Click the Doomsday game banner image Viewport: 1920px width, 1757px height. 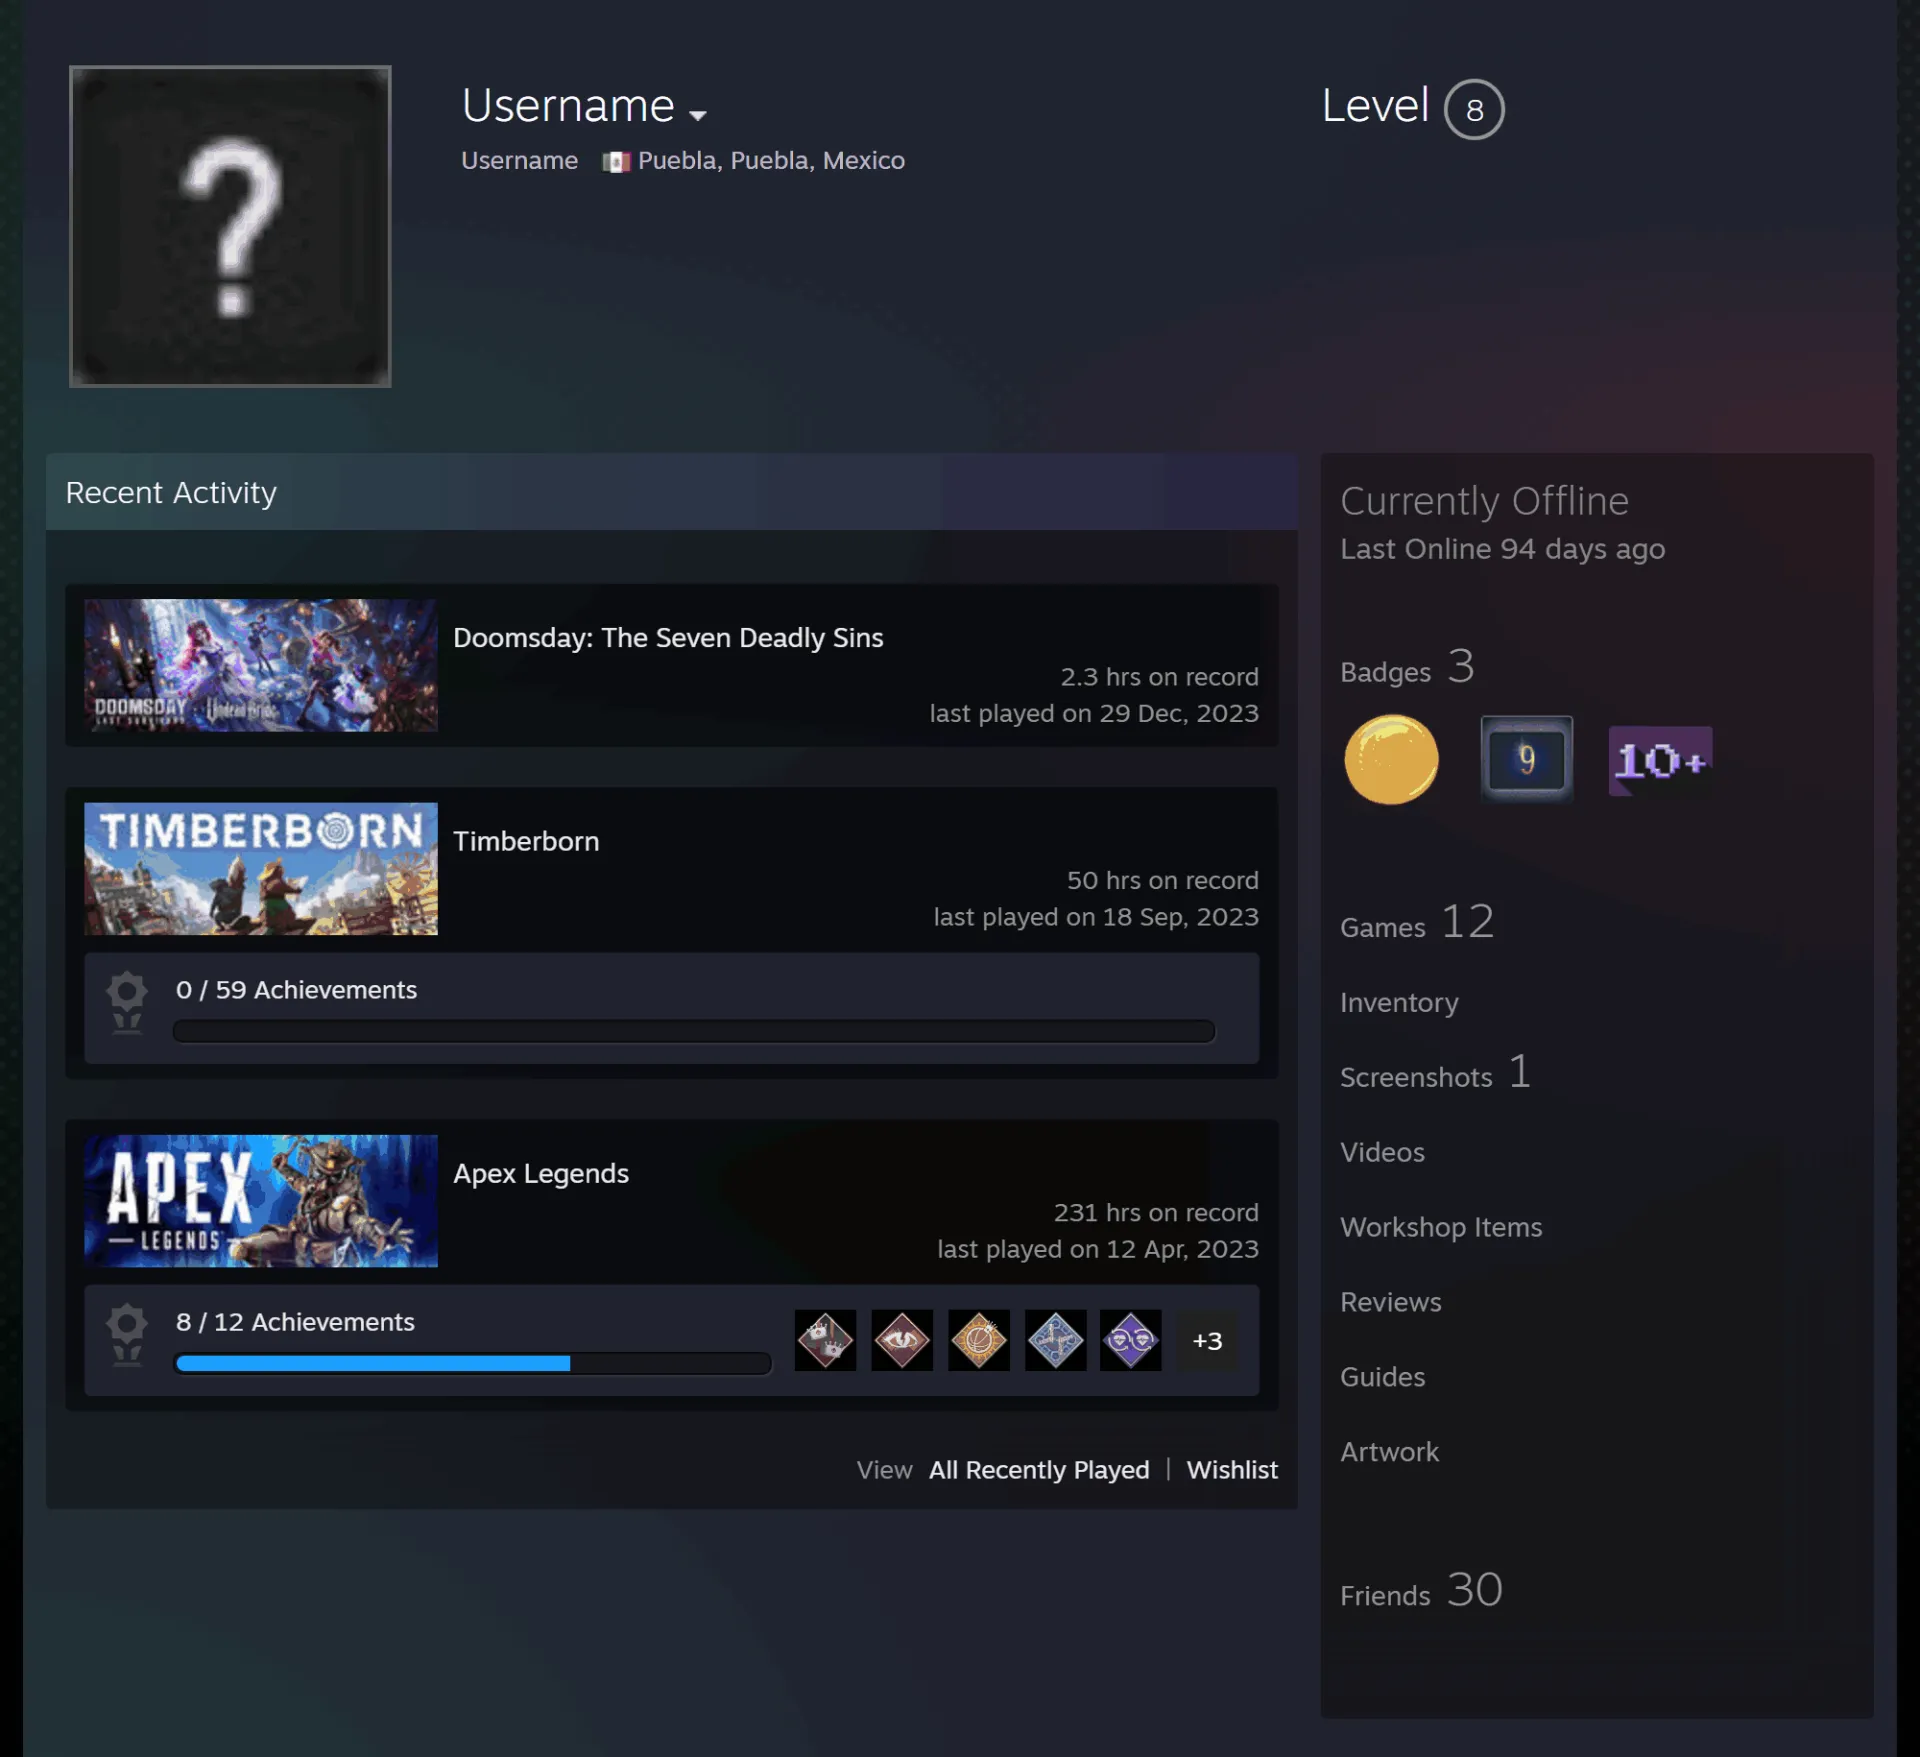coord(261,665)
